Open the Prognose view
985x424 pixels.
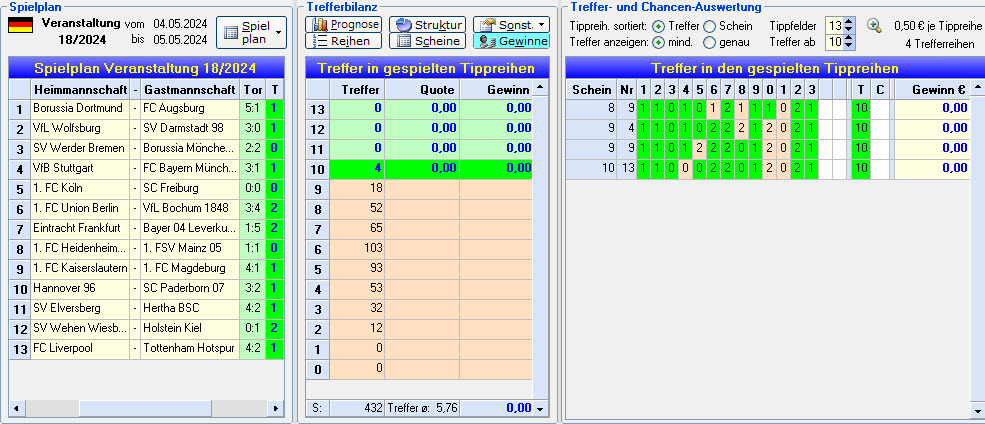coord(344,24)
